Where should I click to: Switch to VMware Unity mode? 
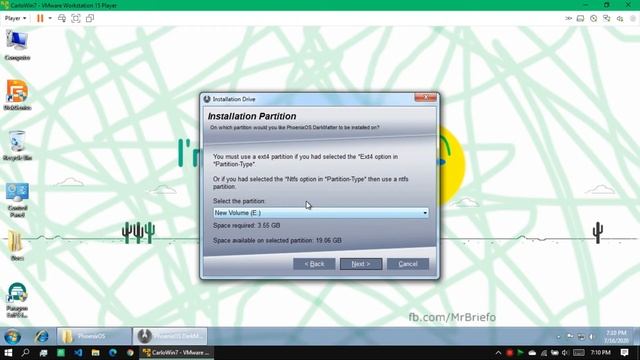click(90, 18)
